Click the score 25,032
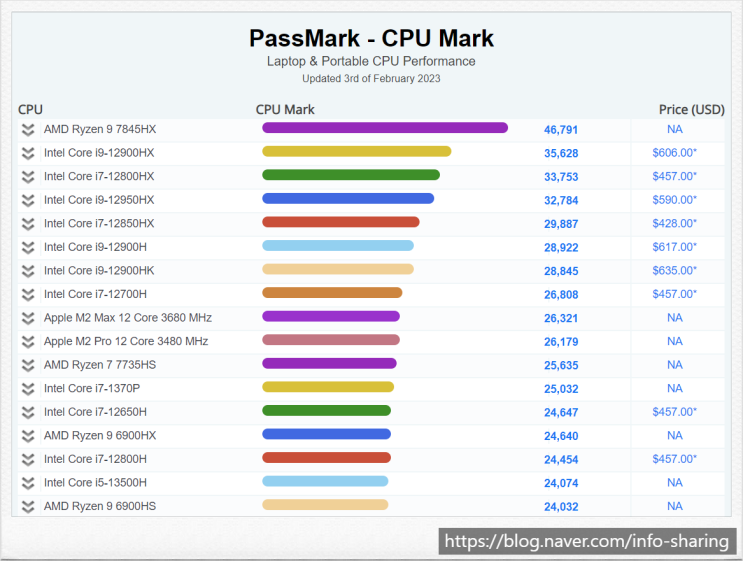 click(x=561, y=389)
